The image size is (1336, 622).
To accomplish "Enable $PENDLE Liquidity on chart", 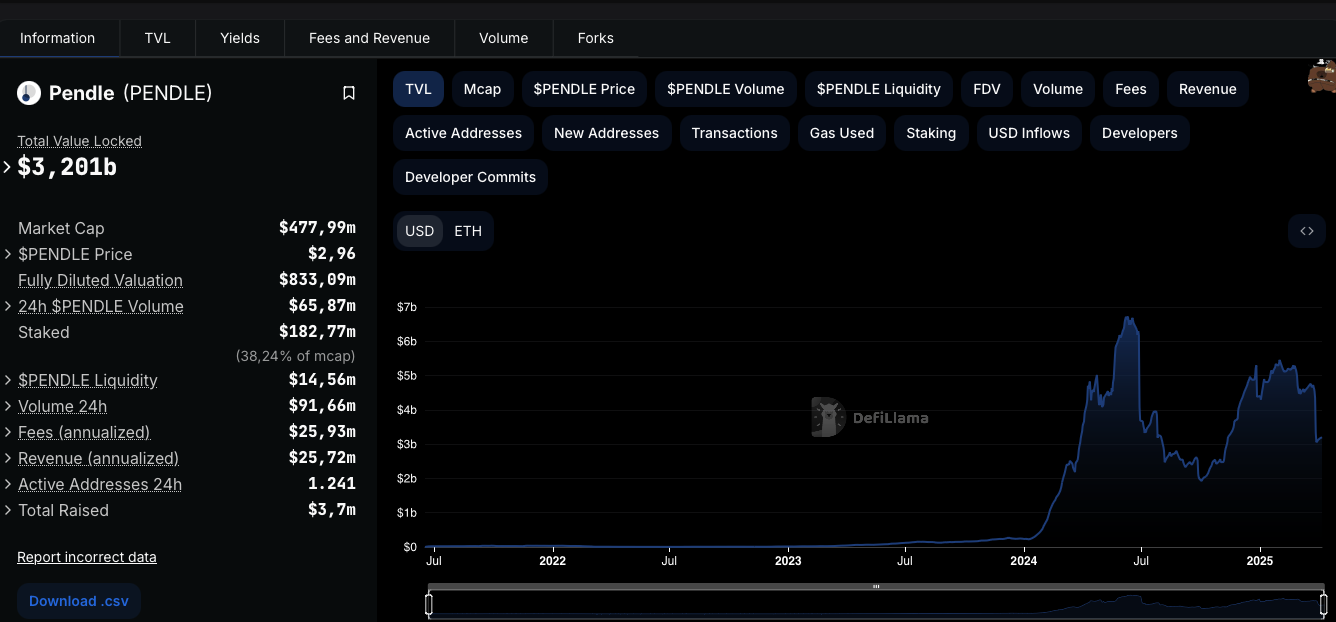I will point(879,89).
